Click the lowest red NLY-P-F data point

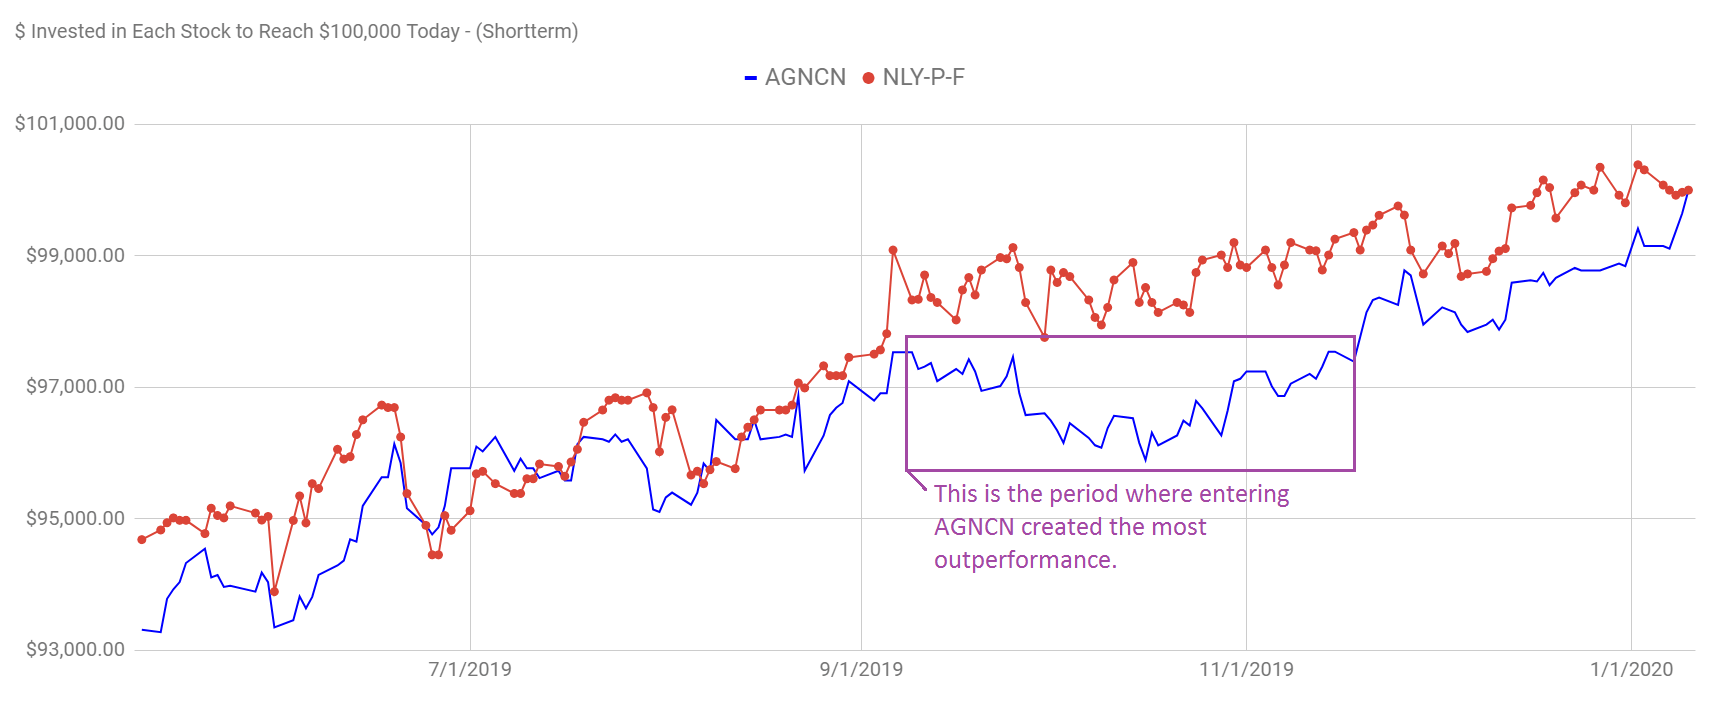click(x=274, y=592)
